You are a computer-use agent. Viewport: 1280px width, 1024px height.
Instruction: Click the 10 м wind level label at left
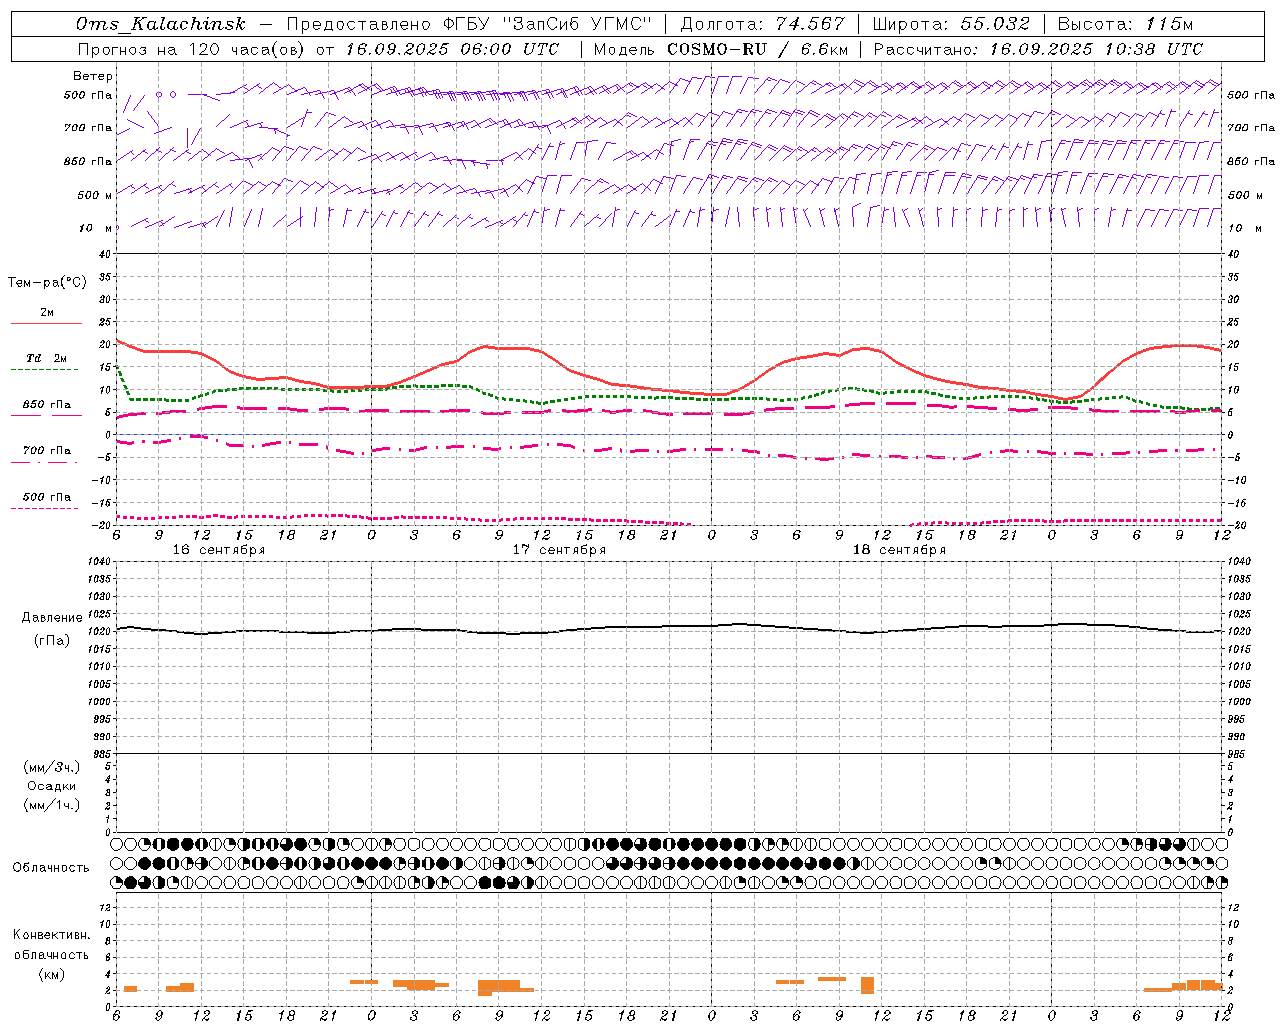click(95, 228)
